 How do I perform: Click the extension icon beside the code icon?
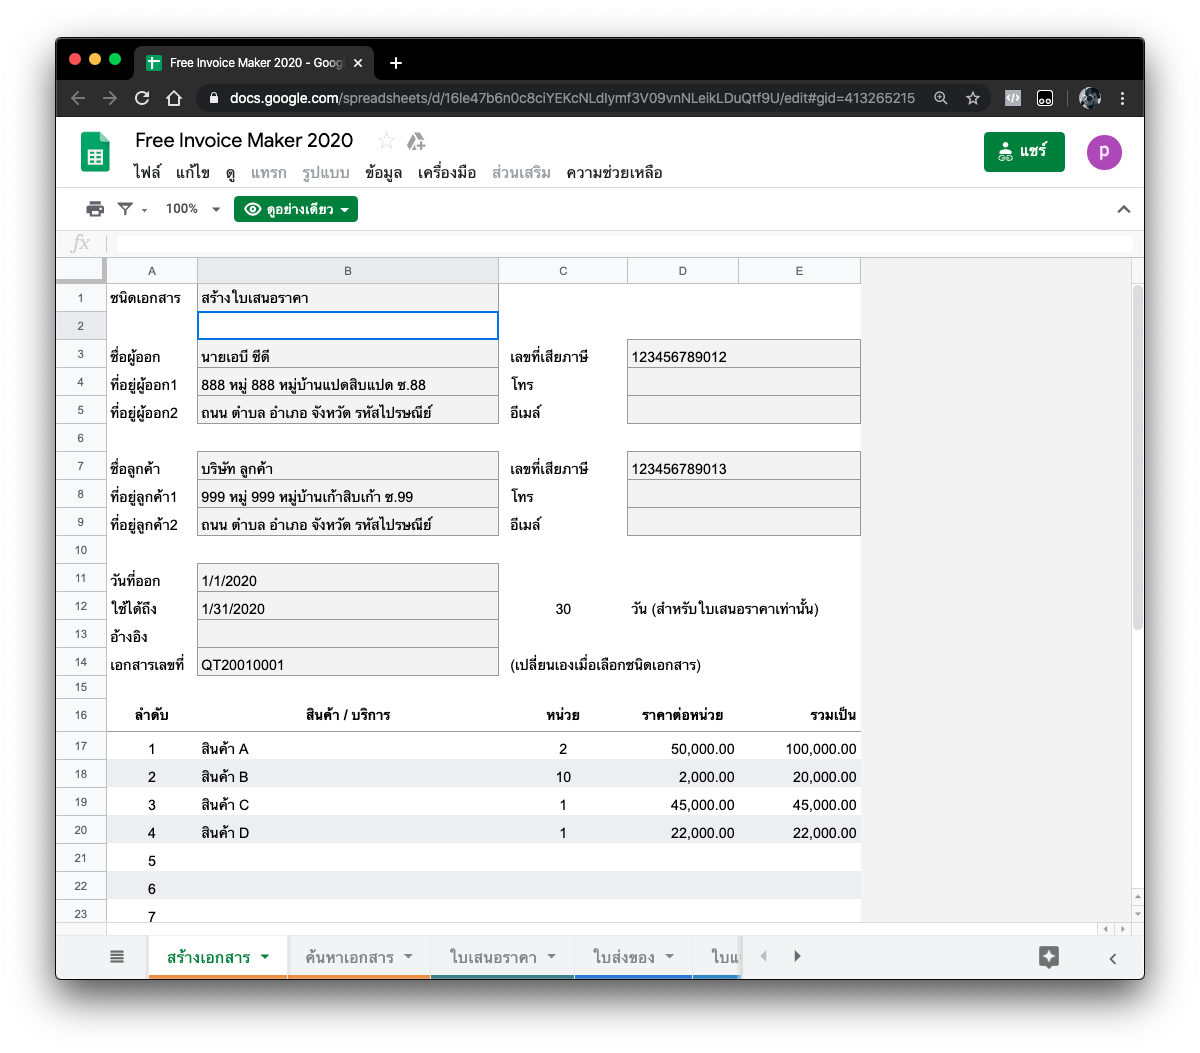tap(1045, 98)
